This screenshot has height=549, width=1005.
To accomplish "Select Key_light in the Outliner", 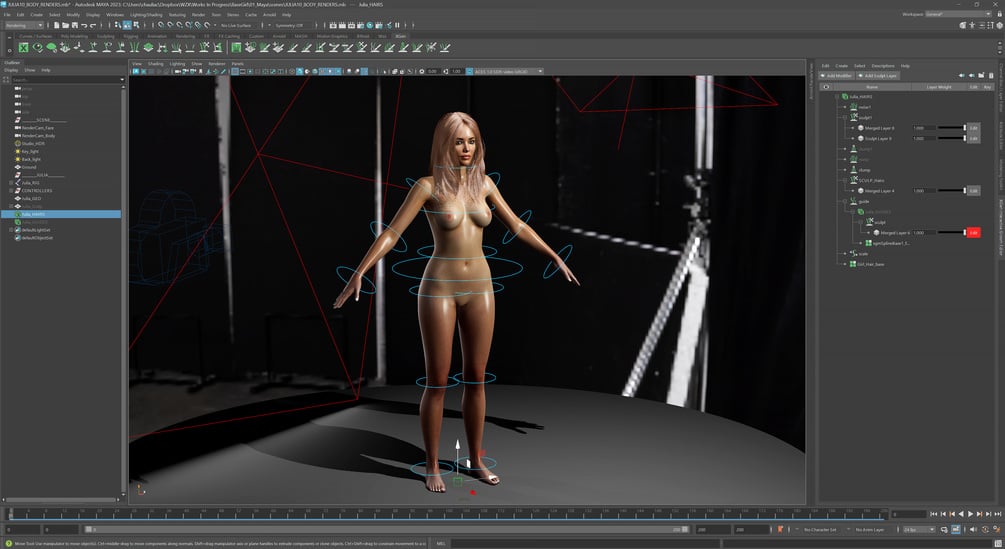I will point(29,151).
